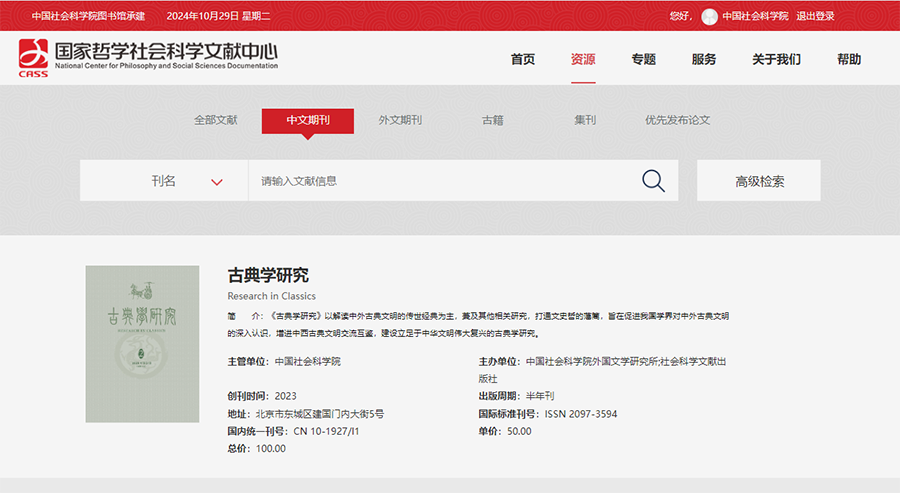Open the 帮助 navigation item
The width and height of the screenshot is (900, 493).
(x=849, y=59)
